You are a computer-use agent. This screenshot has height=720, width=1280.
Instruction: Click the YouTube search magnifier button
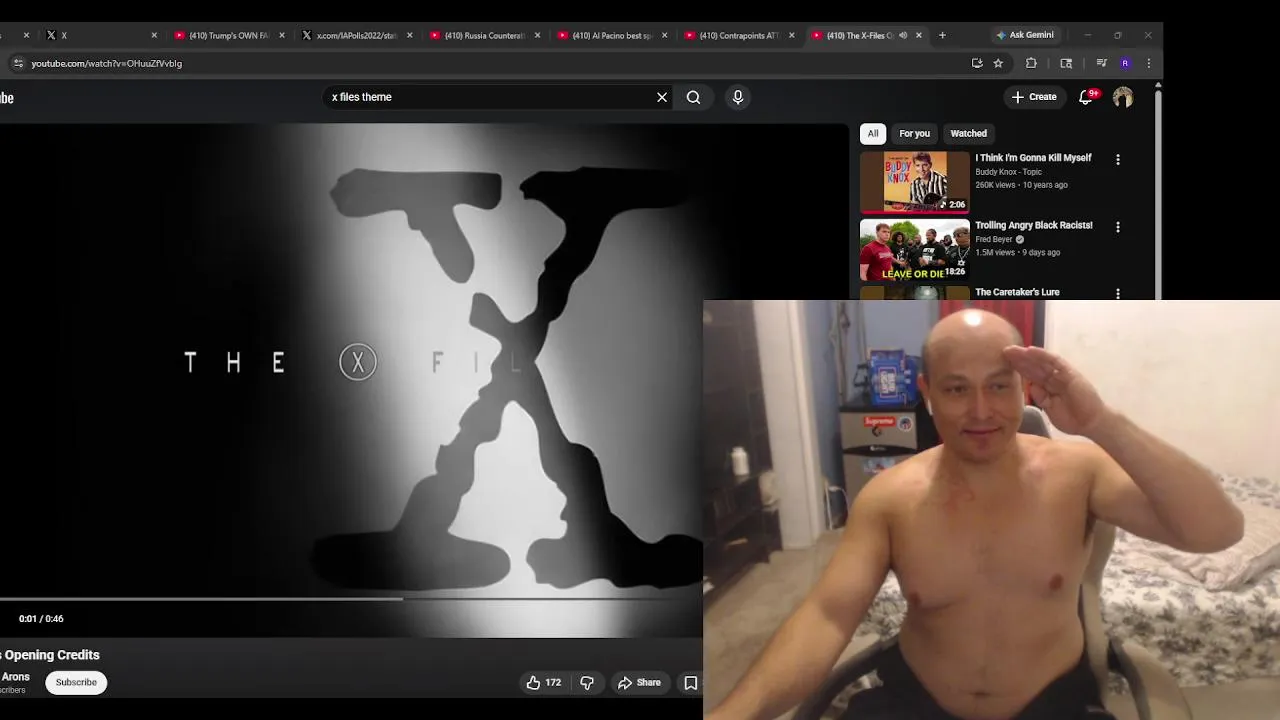point(693,97)
